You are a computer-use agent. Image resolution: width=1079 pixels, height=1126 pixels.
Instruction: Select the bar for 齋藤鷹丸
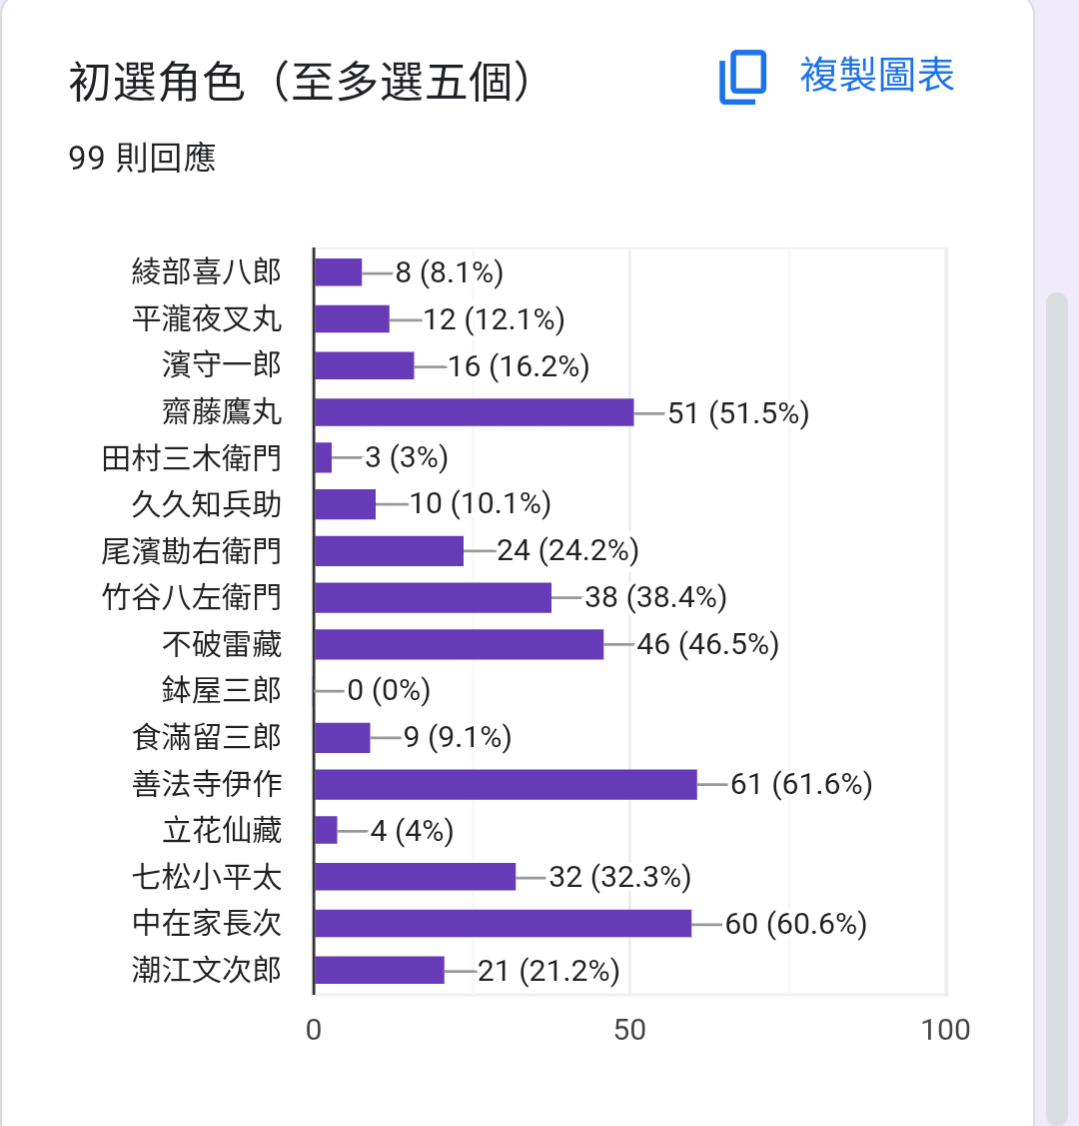tap(474, 412)
